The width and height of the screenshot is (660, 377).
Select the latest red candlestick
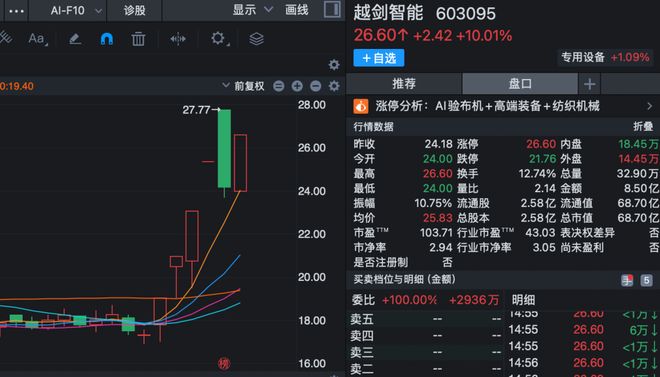pos(240,163)
